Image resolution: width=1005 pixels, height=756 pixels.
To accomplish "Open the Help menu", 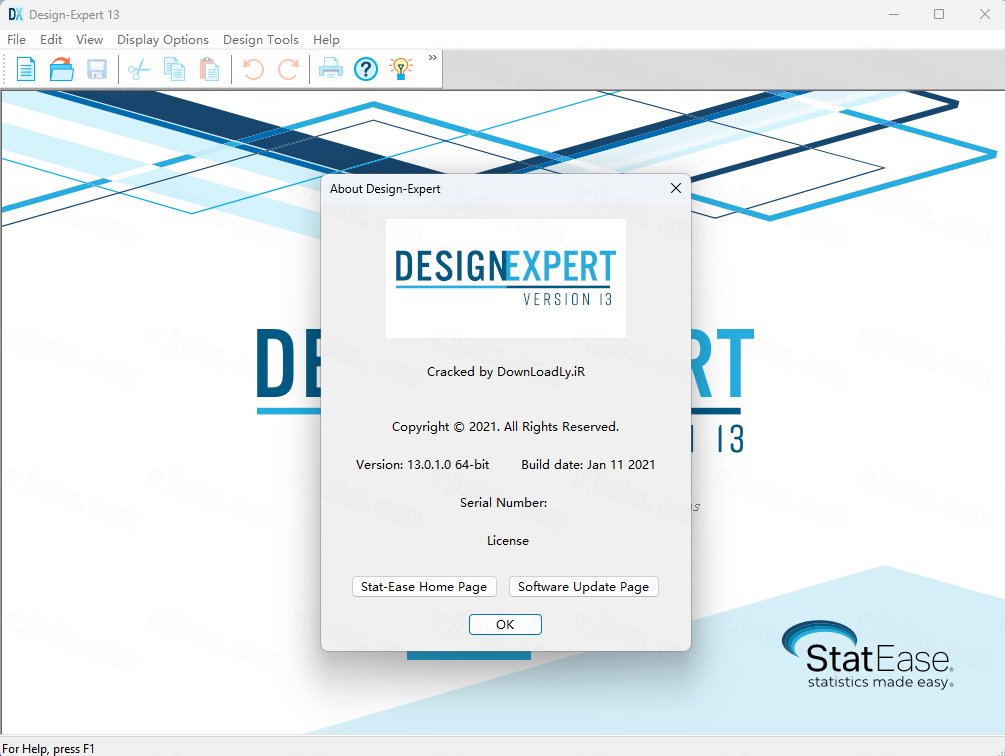I will coord(326,40).
